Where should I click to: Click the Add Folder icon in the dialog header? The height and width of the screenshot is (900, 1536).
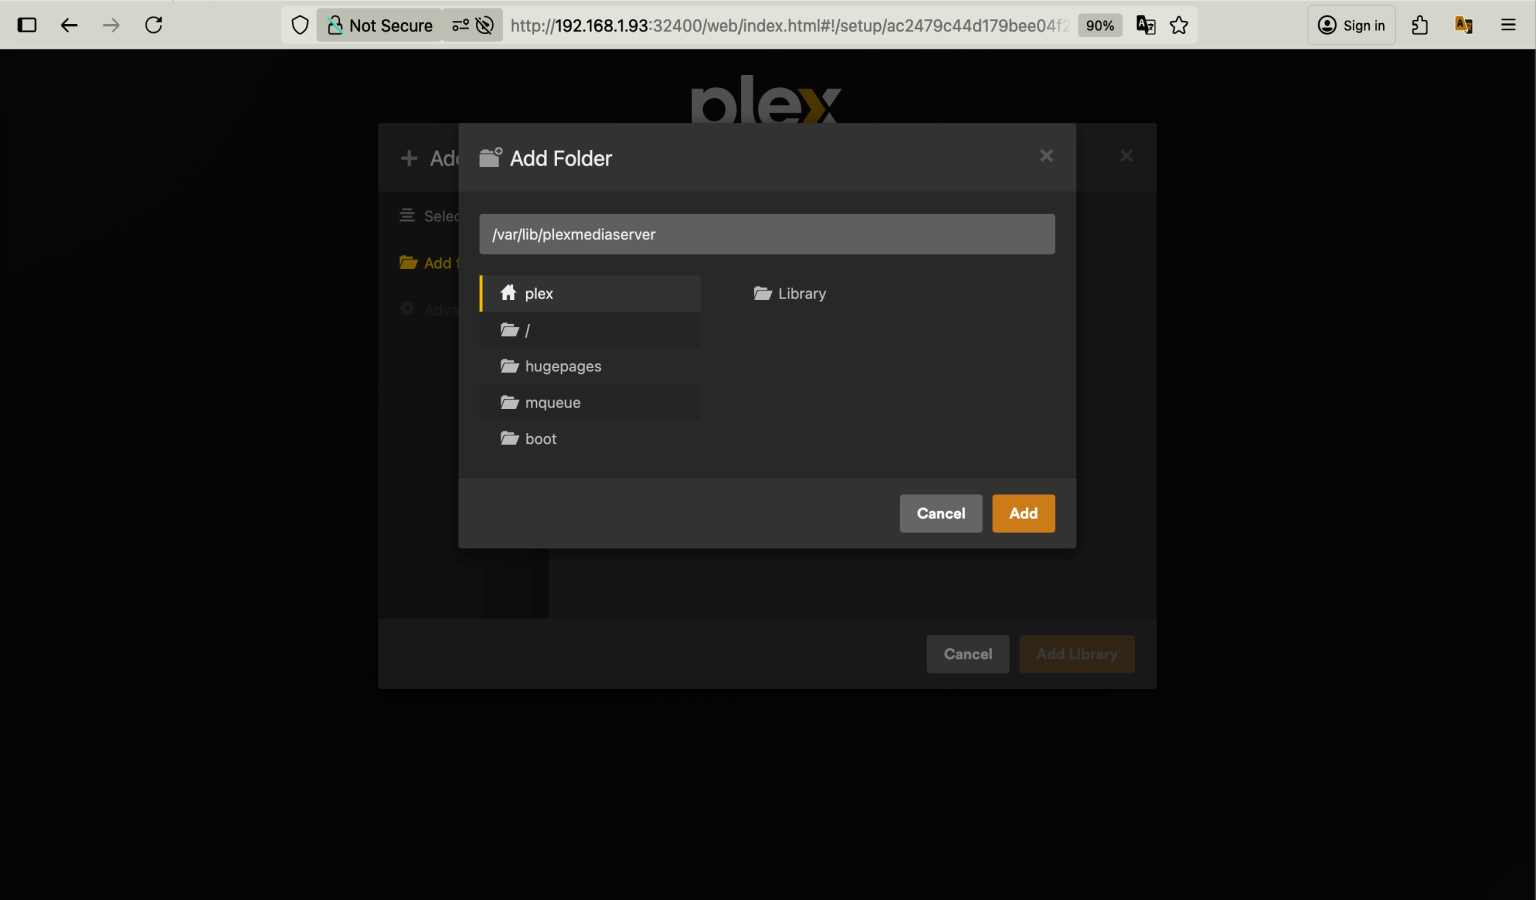pyautogui.click(x=490, y=157)
